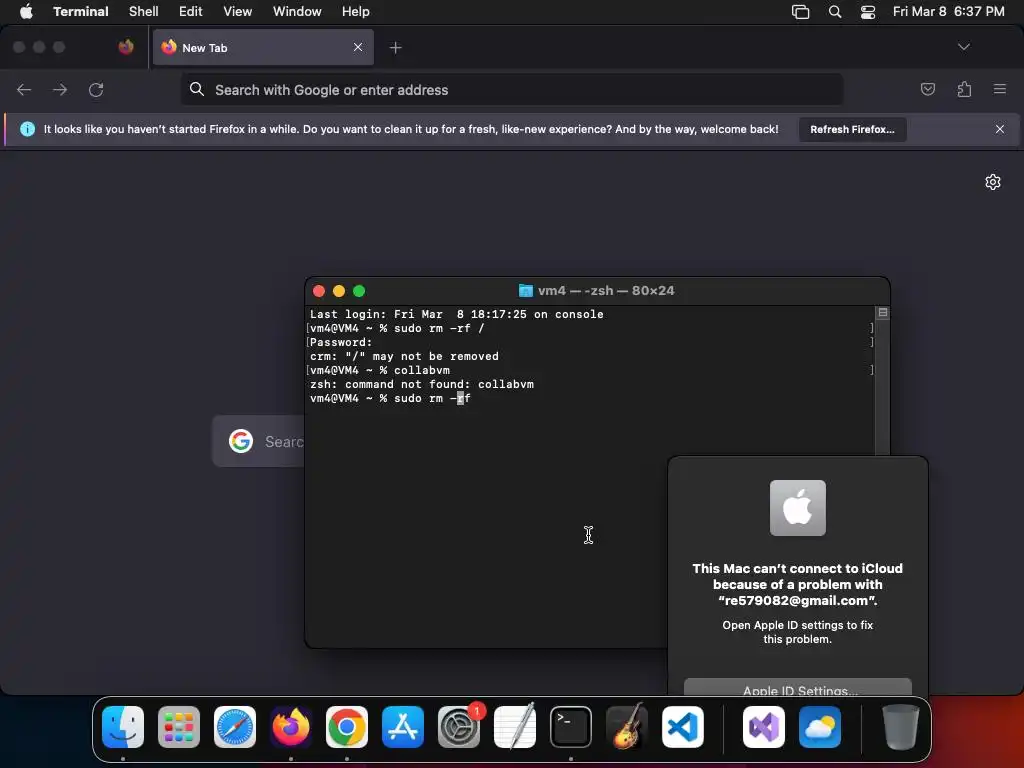Image resolution: width=1024 pixels, height=768 pixels.
Task: Open System Settings with notification badge
Action: (459, 726)
